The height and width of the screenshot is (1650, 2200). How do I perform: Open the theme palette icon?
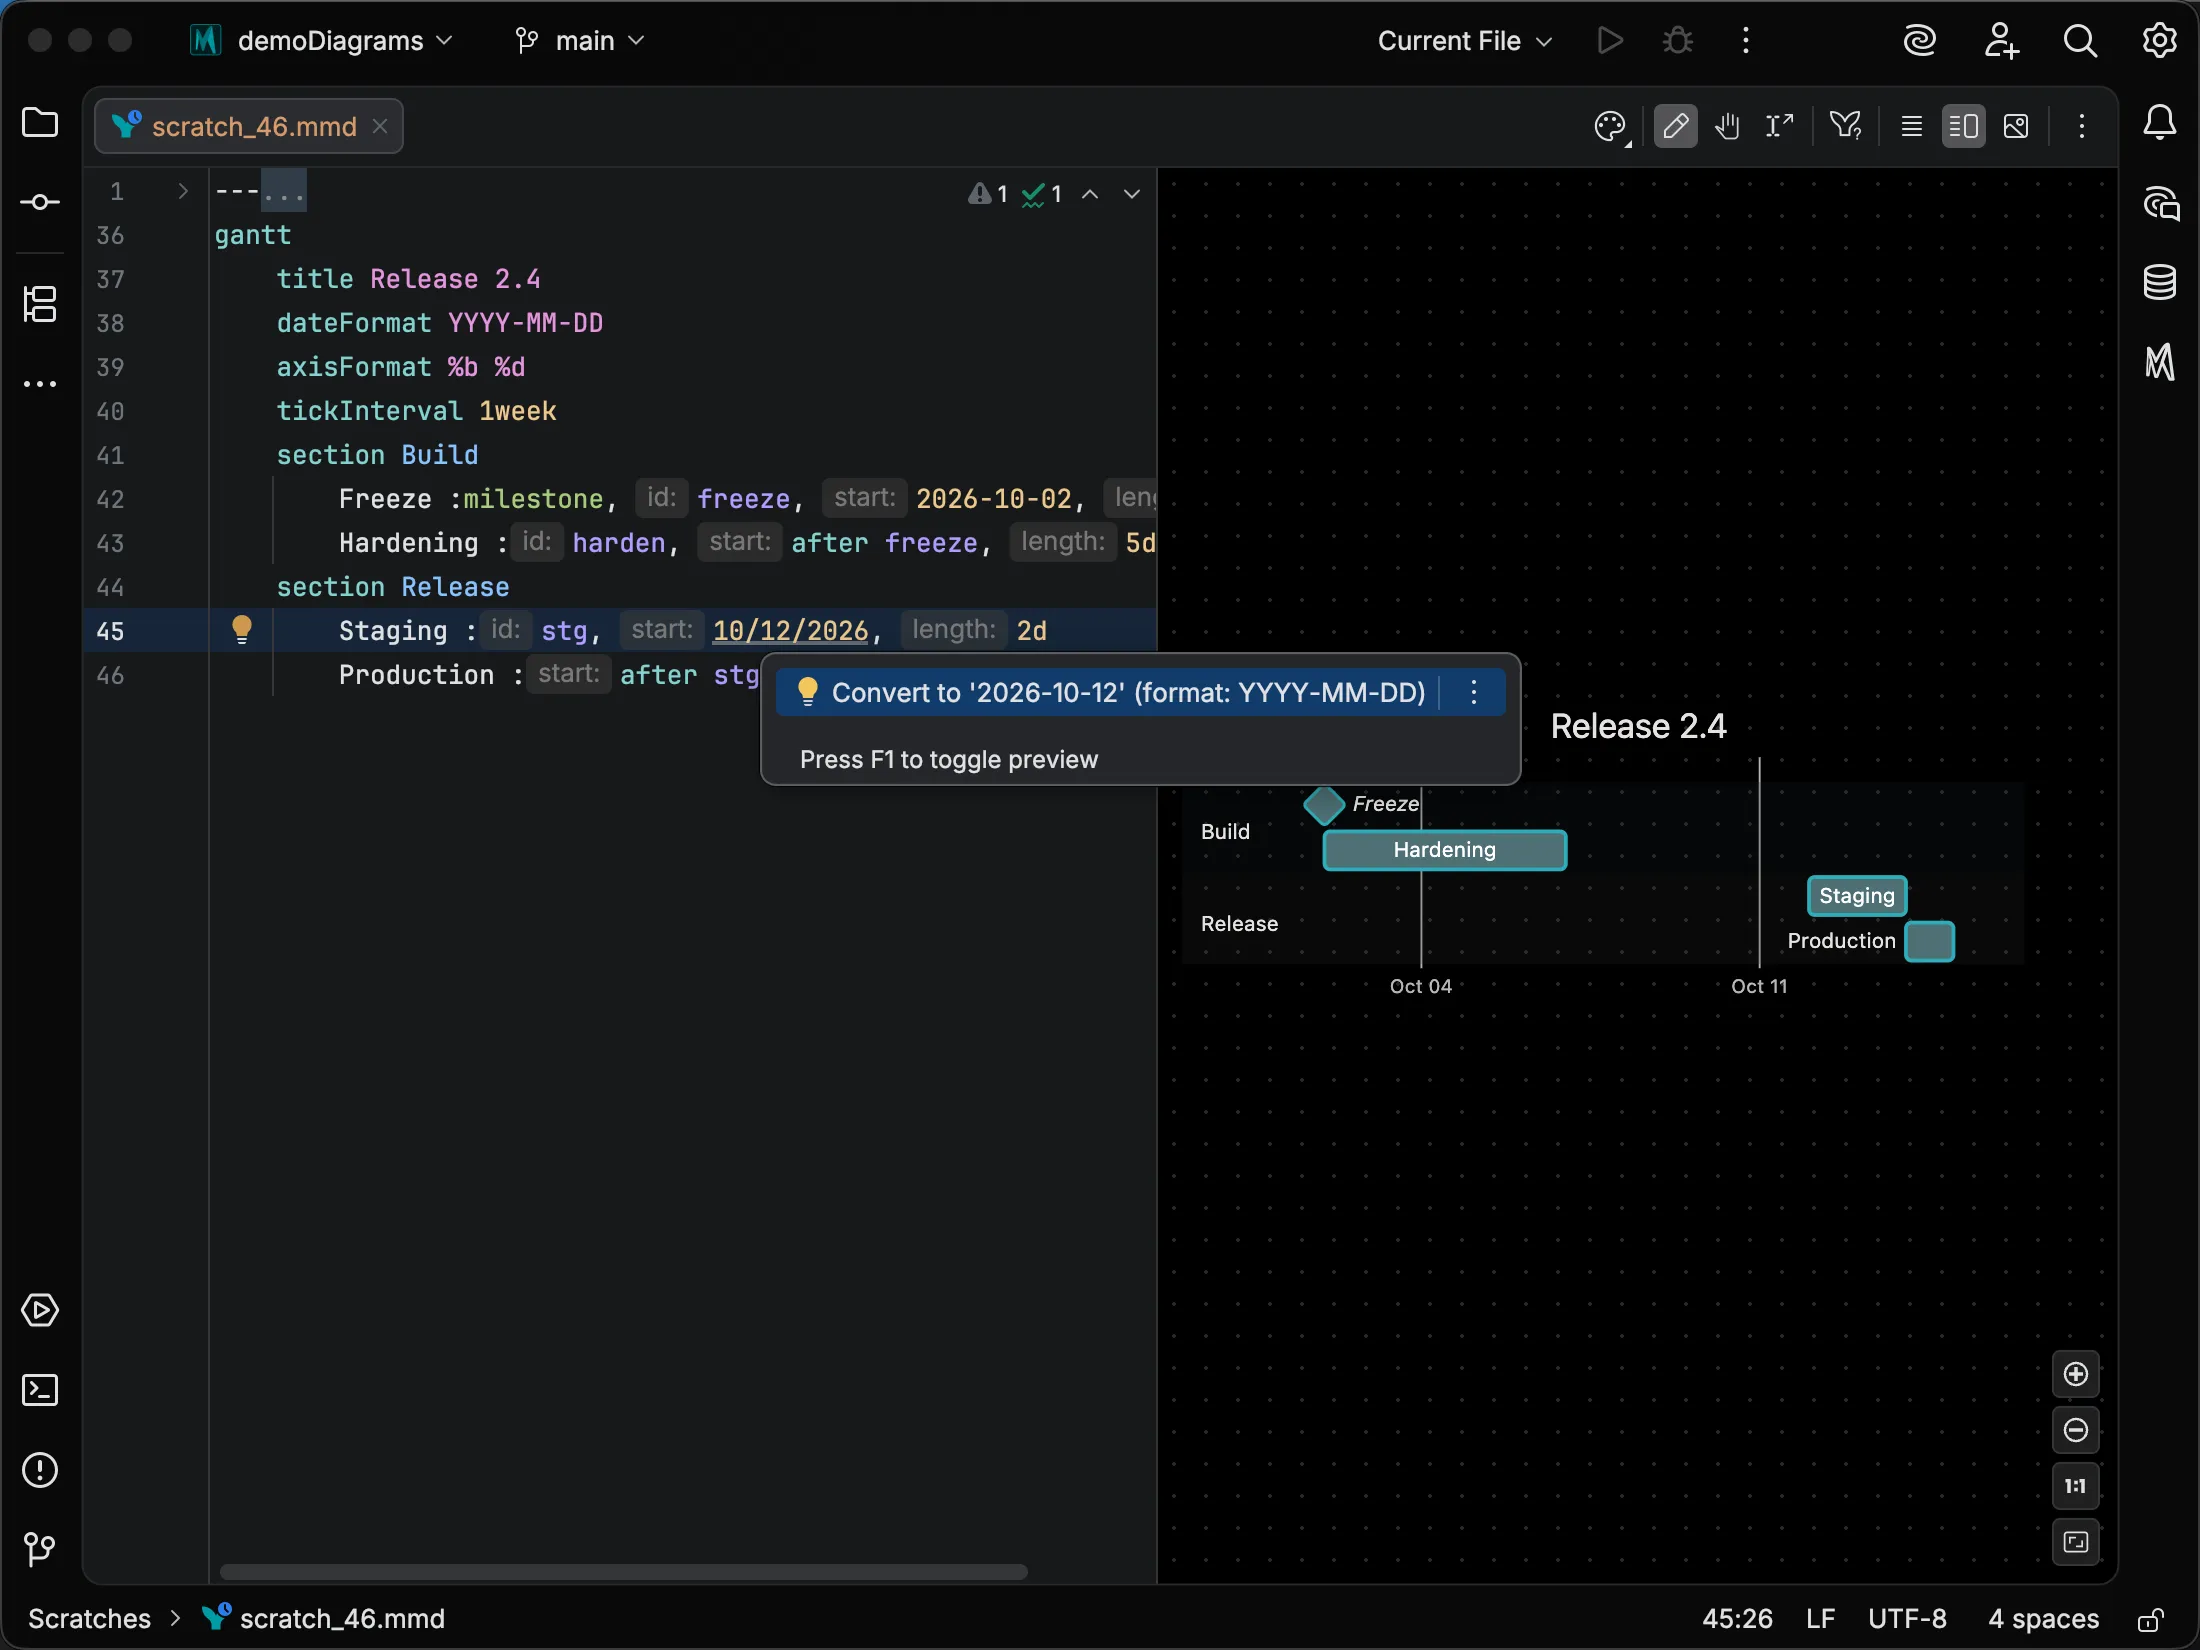point(1611,127)
